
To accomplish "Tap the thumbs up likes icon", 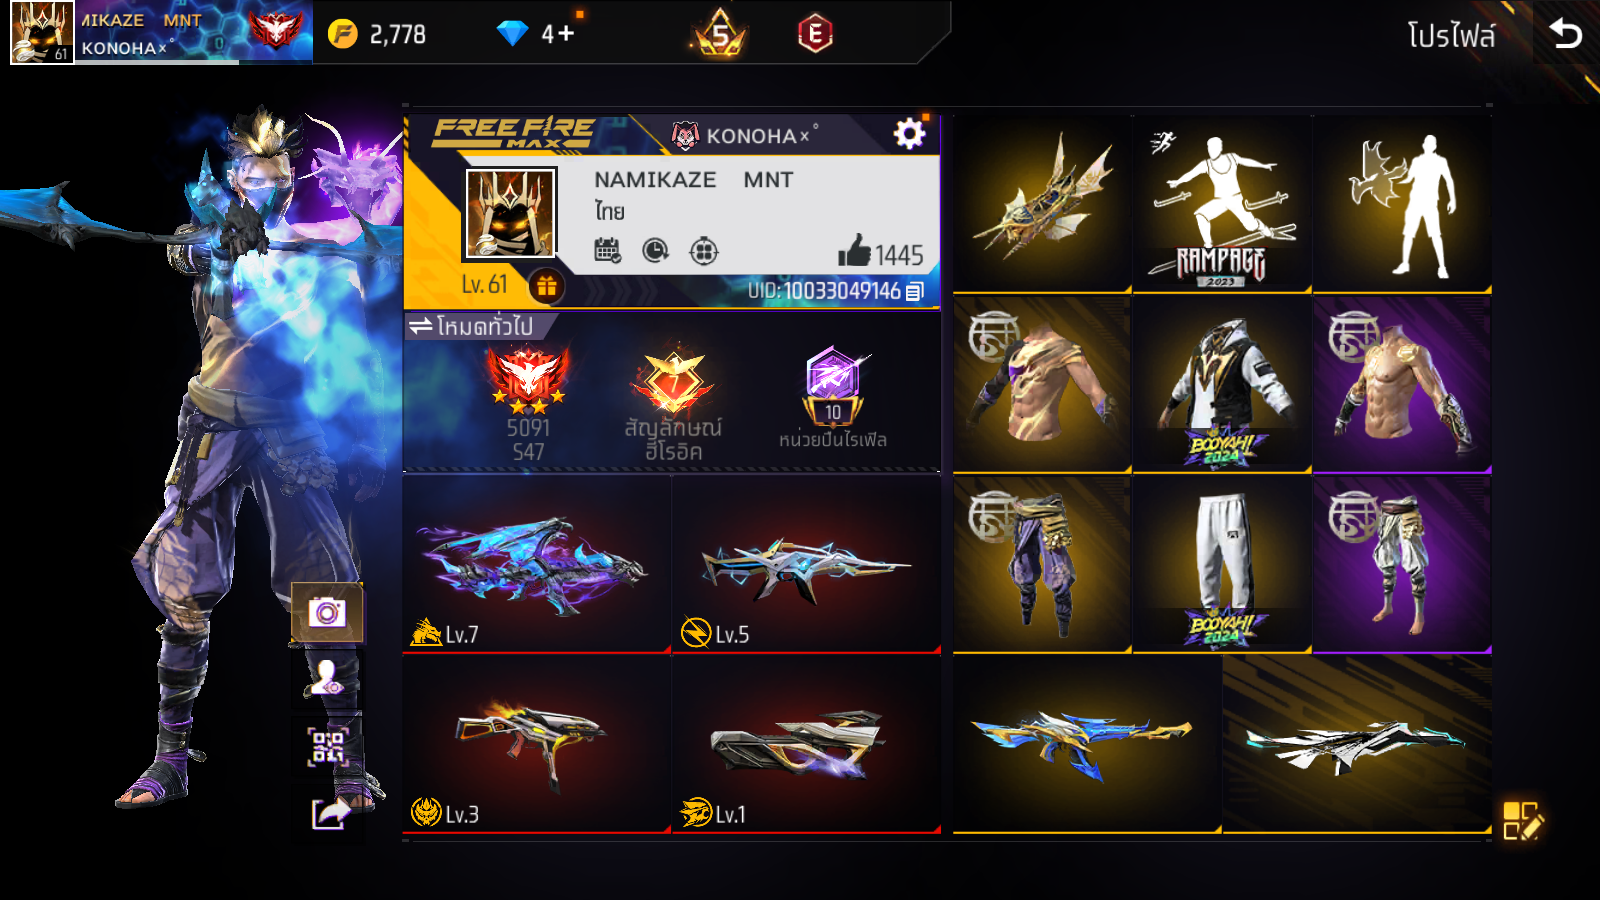I will pos(855,251).
